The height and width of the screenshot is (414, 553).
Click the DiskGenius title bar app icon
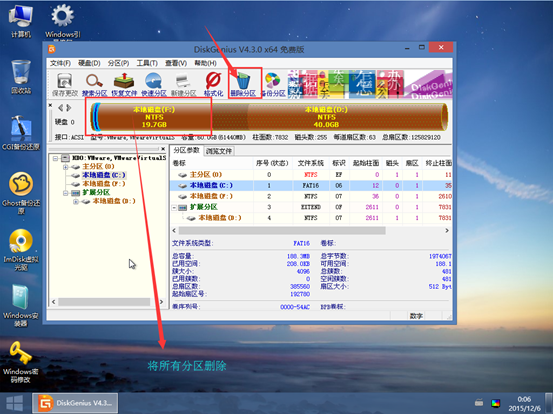tap(52, 49)
